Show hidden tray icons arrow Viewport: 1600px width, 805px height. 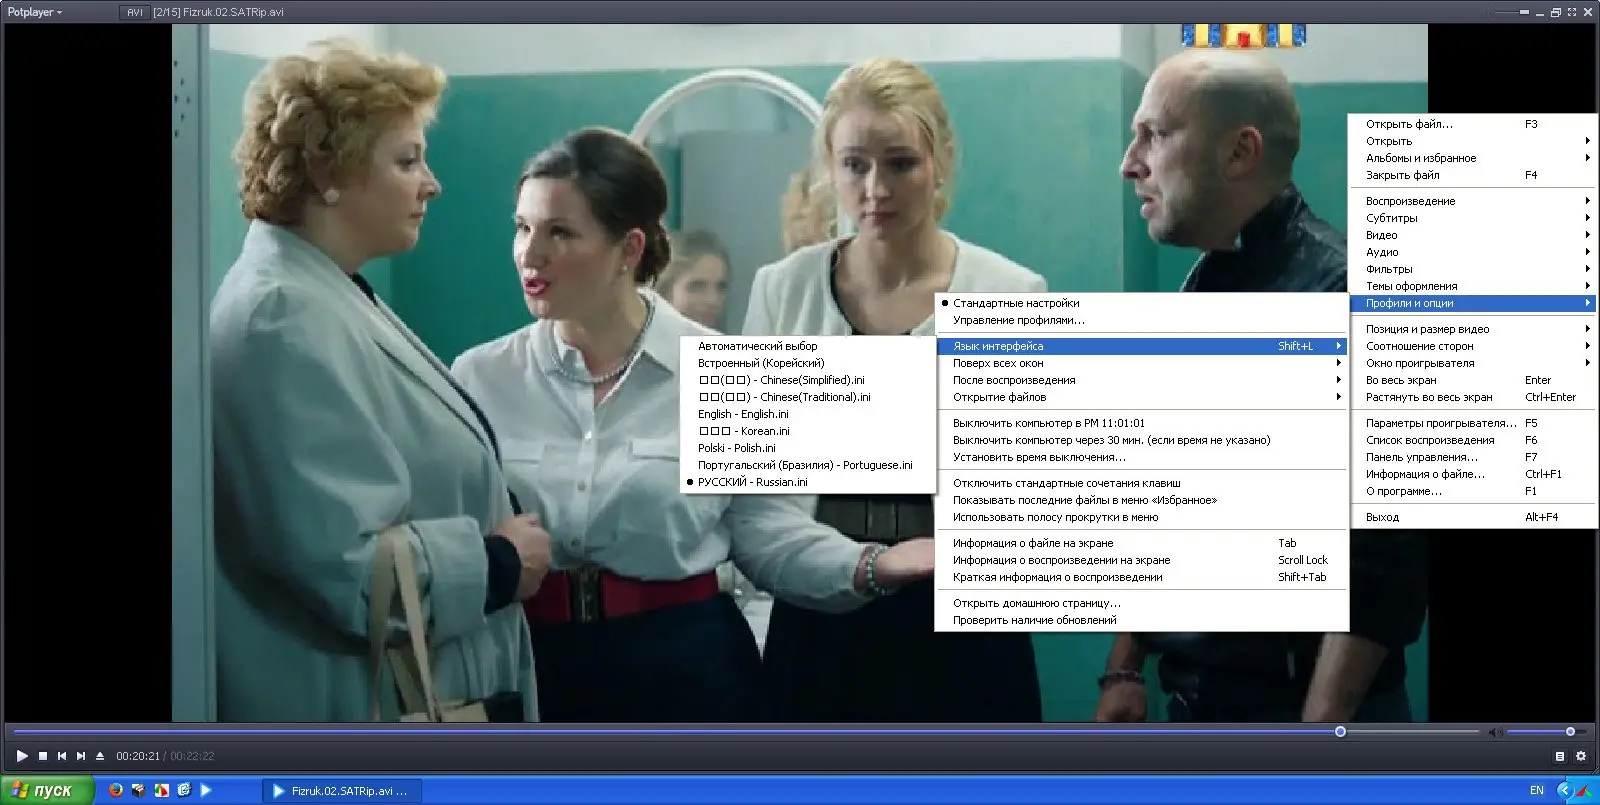(x=1565, y=790)
